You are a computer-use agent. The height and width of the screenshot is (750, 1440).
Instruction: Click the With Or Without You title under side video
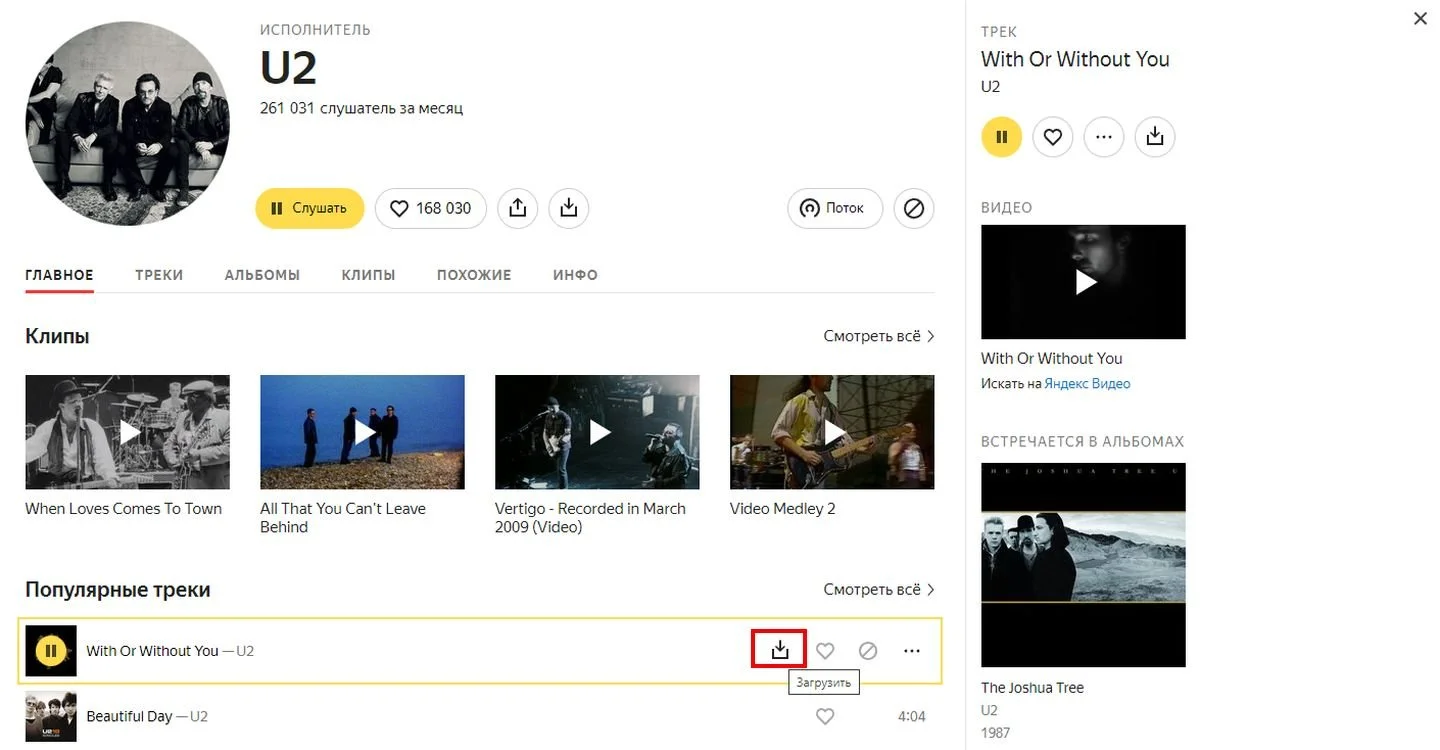click(1052, 359)
